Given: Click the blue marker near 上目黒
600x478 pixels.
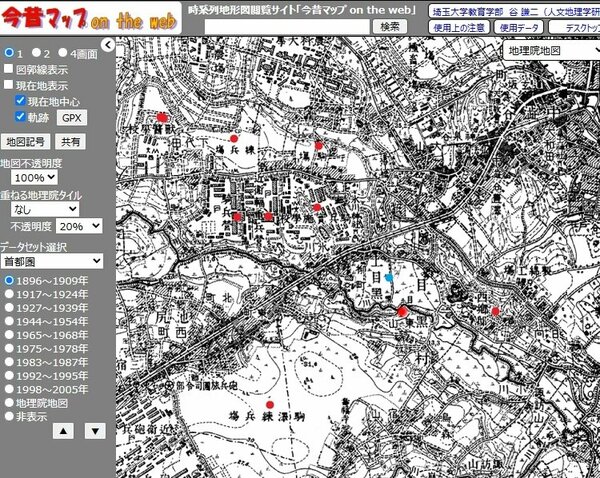Looking at the screenshot, I should [x=389, y=277].
